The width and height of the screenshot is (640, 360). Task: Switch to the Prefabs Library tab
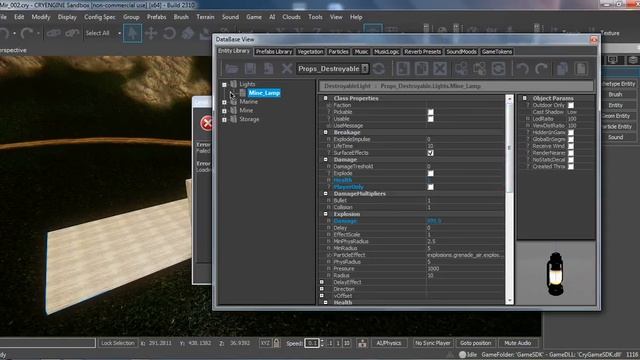(274, 52)
